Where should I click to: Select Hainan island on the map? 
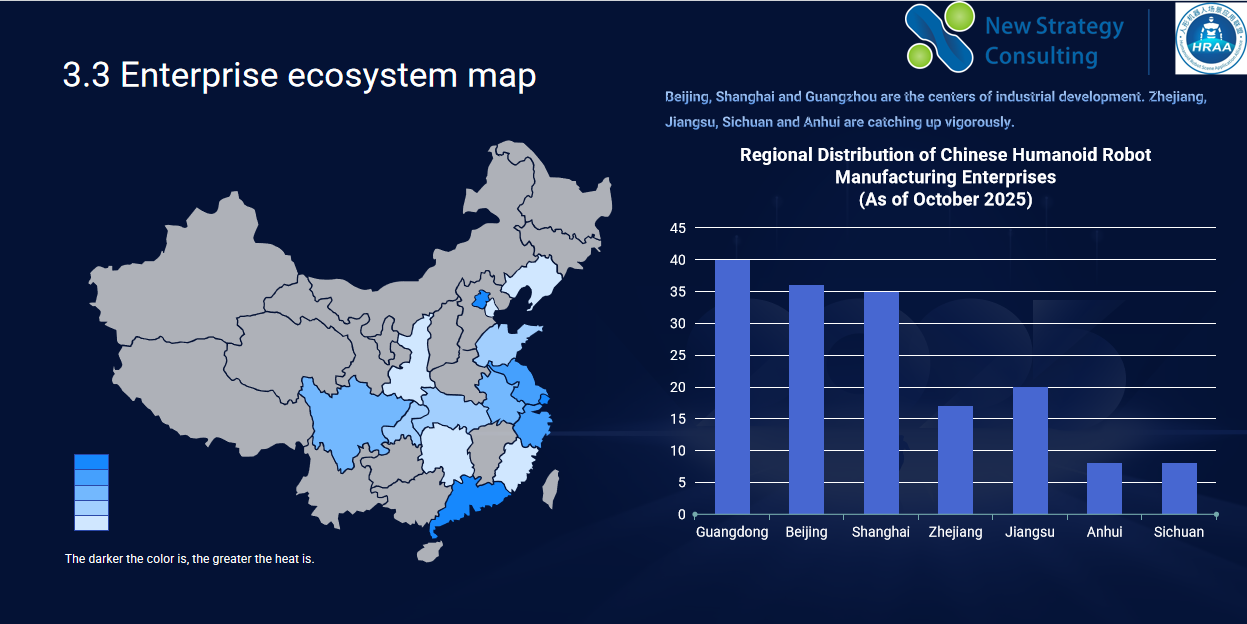click(x=428, y=551)
